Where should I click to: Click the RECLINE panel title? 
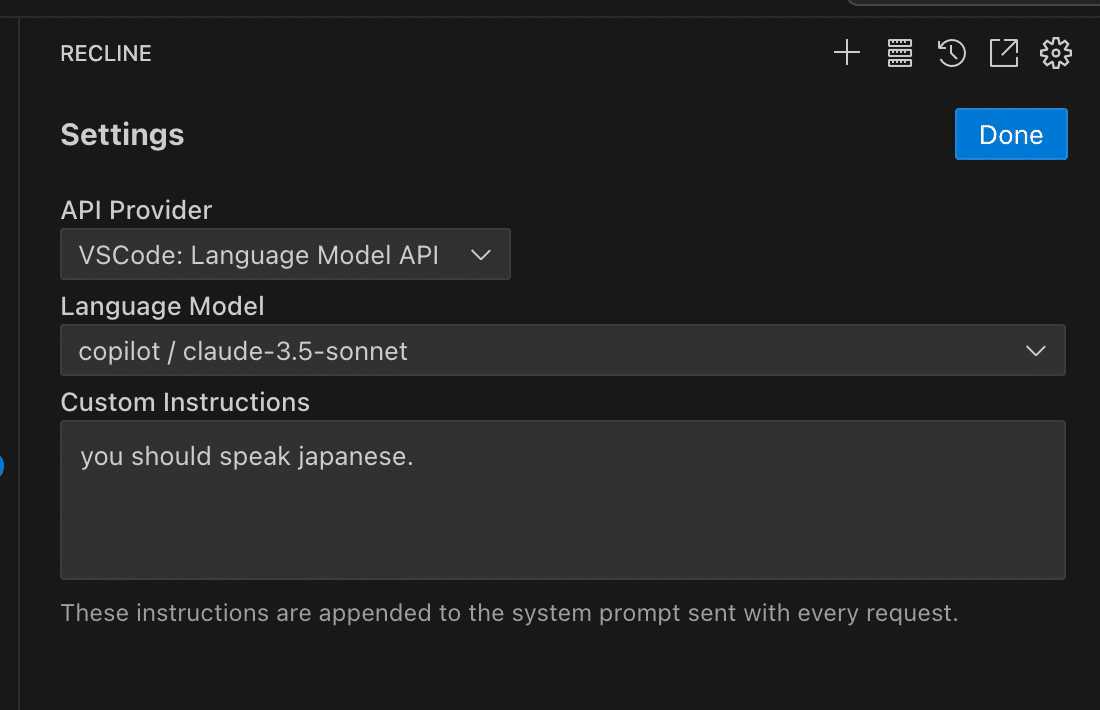pos(106,53)
